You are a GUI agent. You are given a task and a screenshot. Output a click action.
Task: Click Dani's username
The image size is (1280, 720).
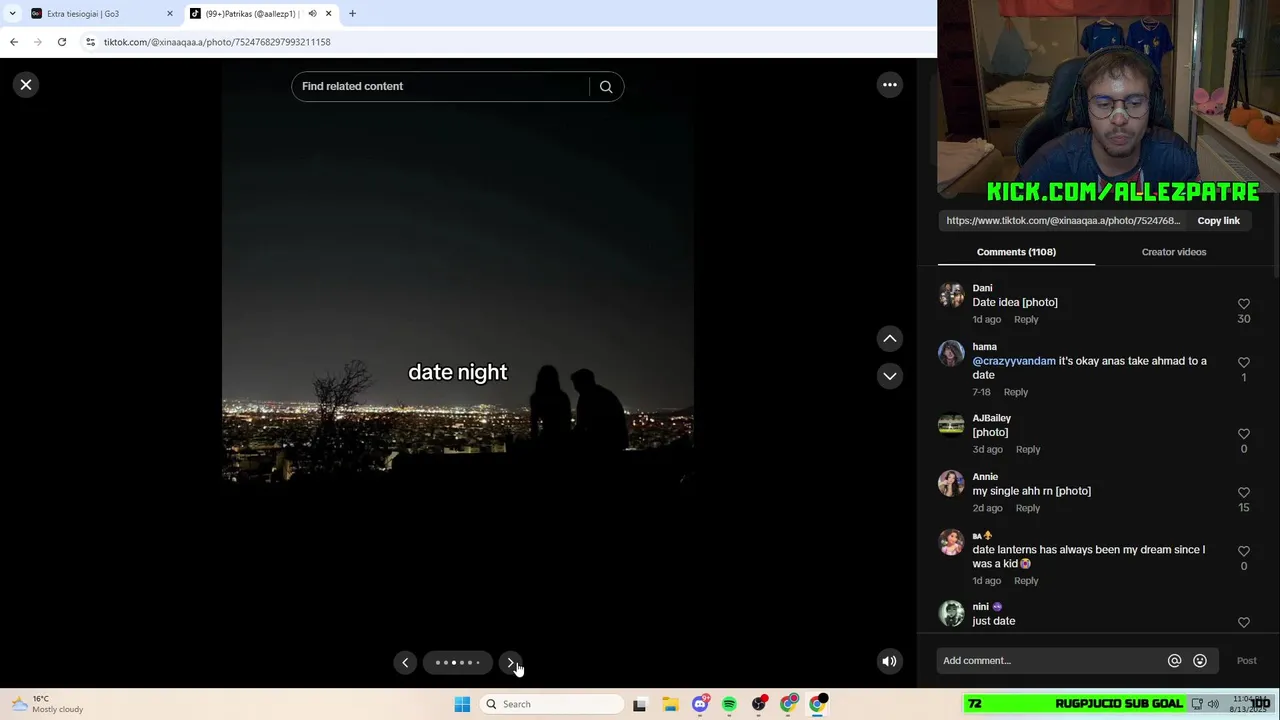point(982,288)
